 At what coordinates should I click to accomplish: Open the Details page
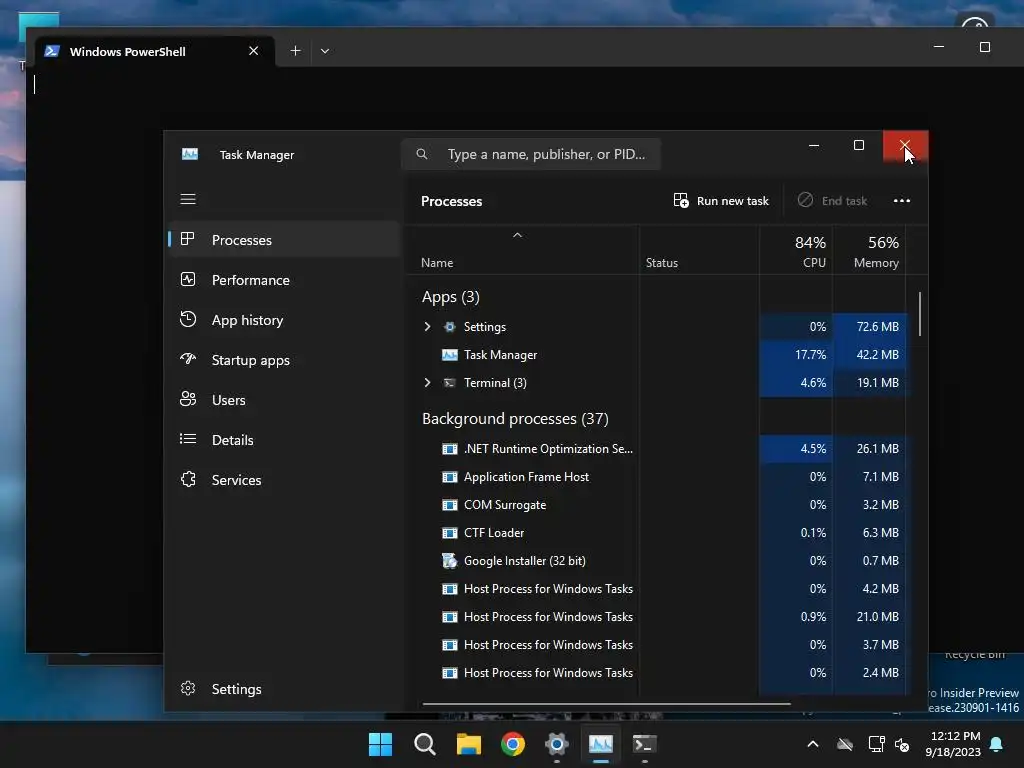click(284, 440)
